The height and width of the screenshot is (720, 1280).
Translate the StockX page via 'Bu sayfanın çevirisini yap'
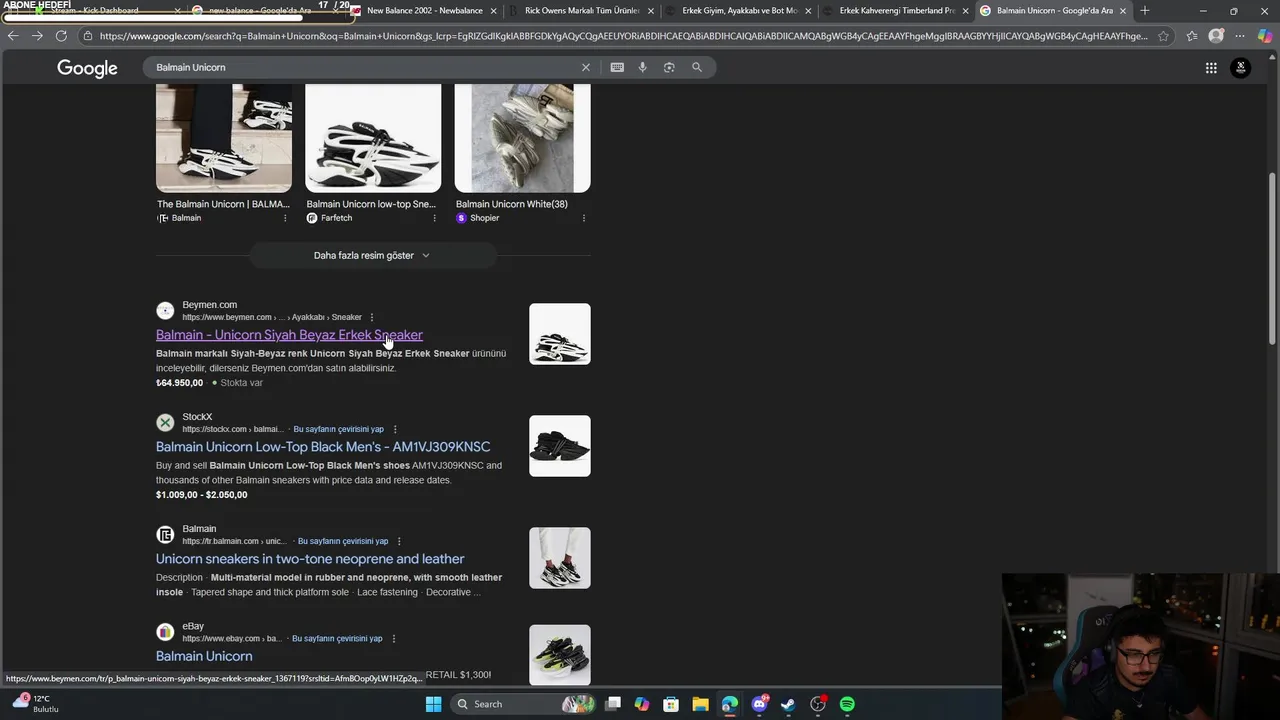(x=338, y=429)
